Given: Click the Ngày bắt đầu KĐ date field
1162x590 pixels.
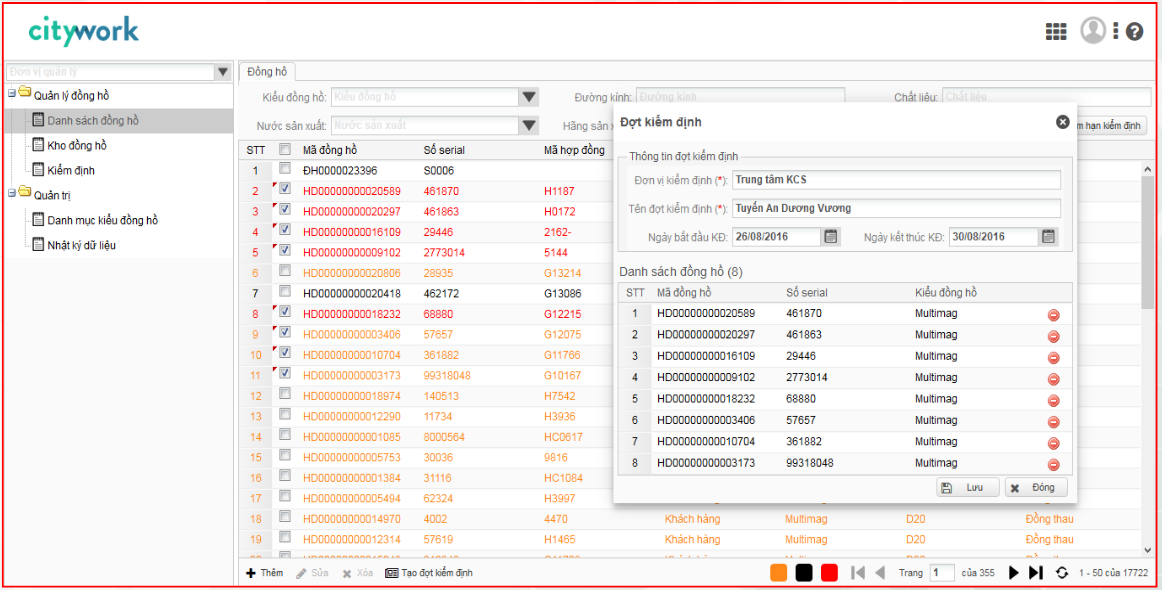Looking at the screenshot, I should pyautogui.click(x=777, y=237).
